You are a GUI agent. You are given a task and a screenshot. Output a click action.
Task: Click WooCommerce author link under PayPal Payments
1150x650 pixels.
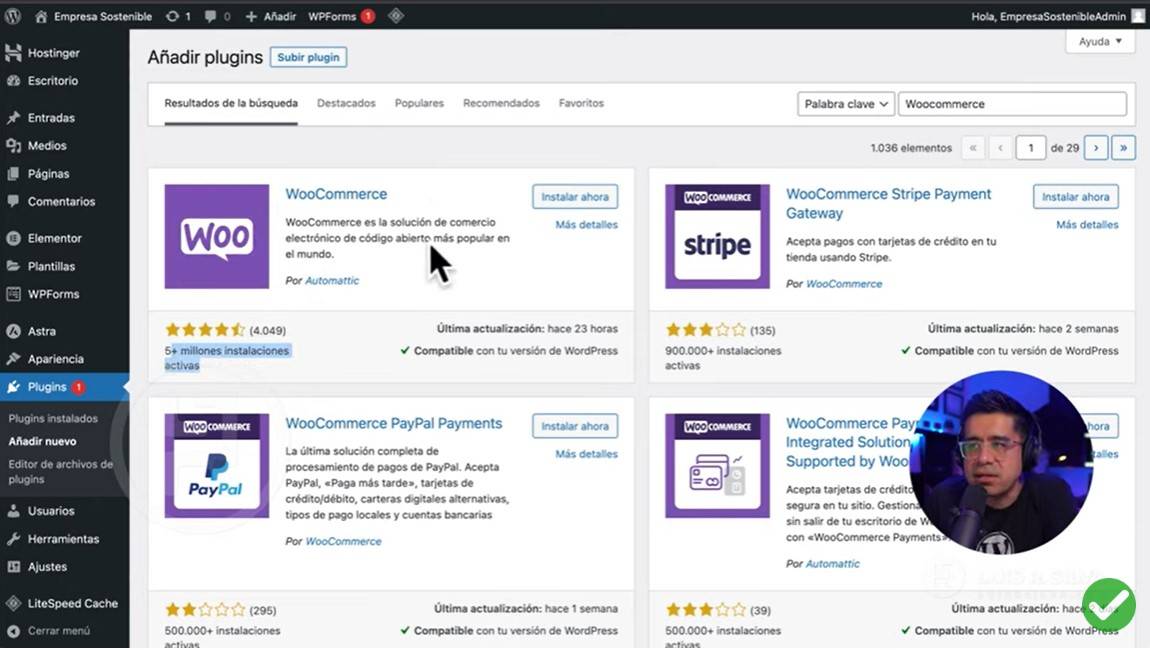point(343,541)
